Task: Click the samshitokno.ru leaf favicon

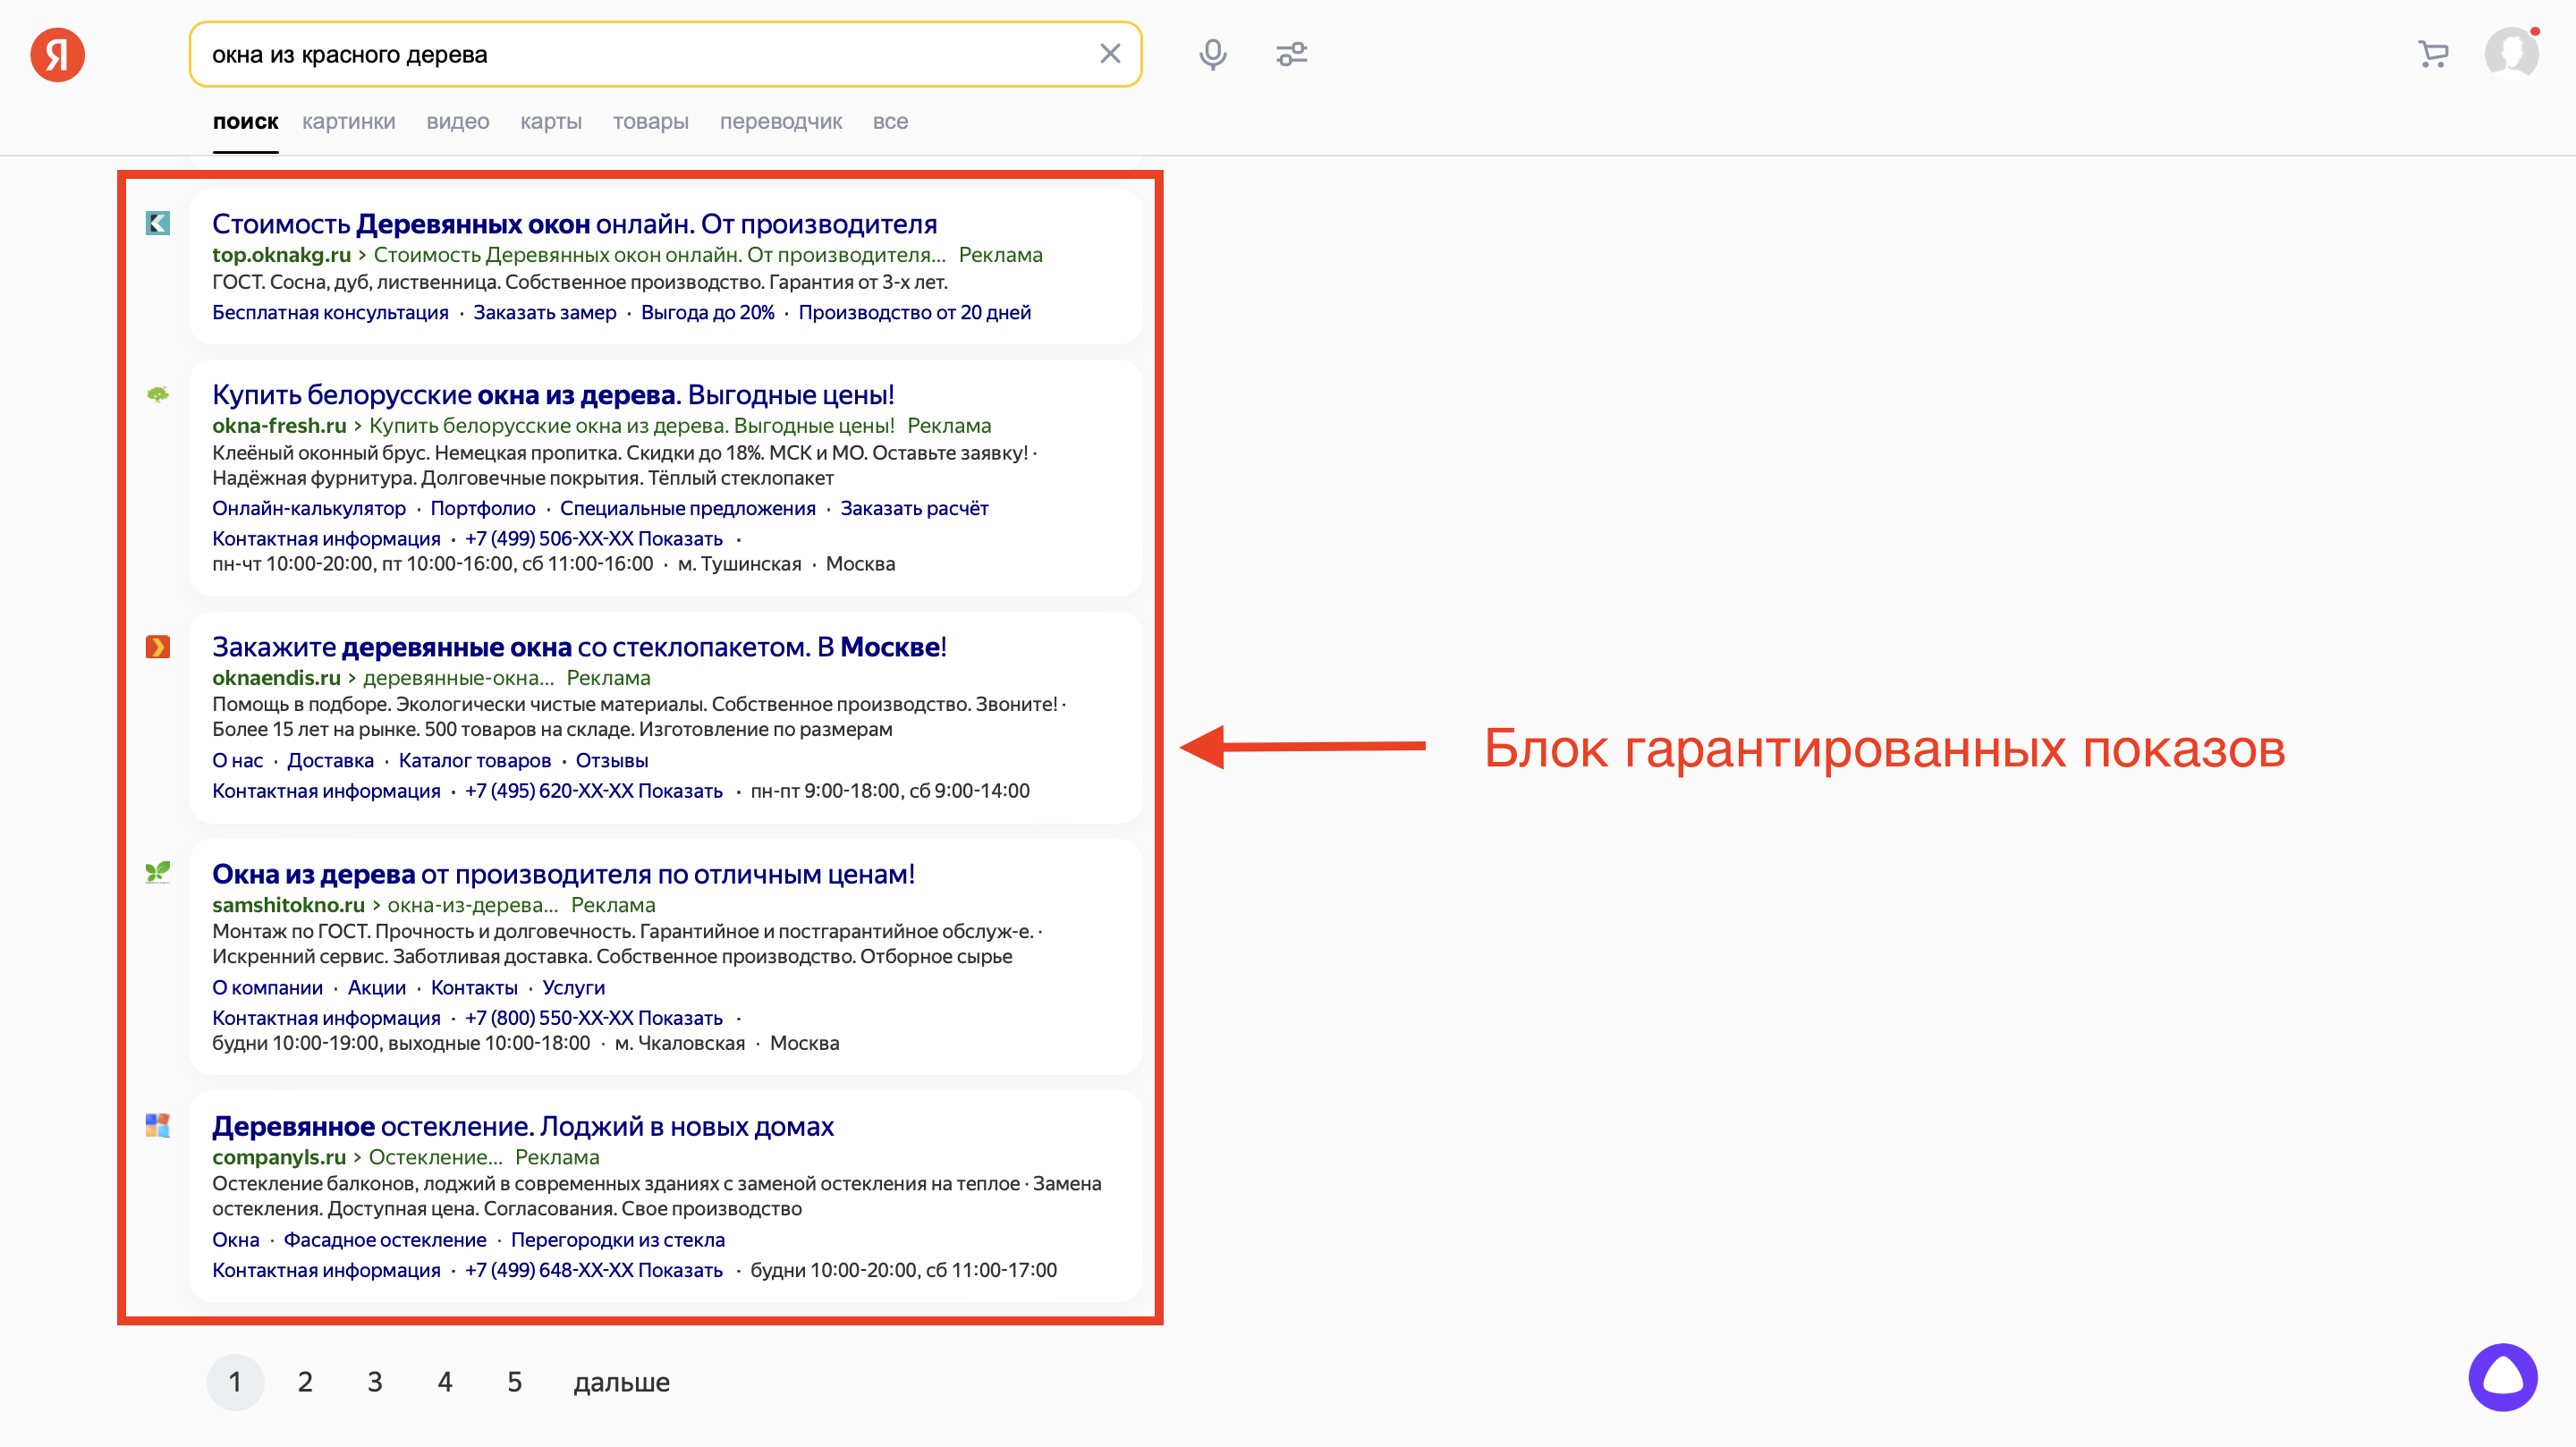Action: click(x=158, y=873)
